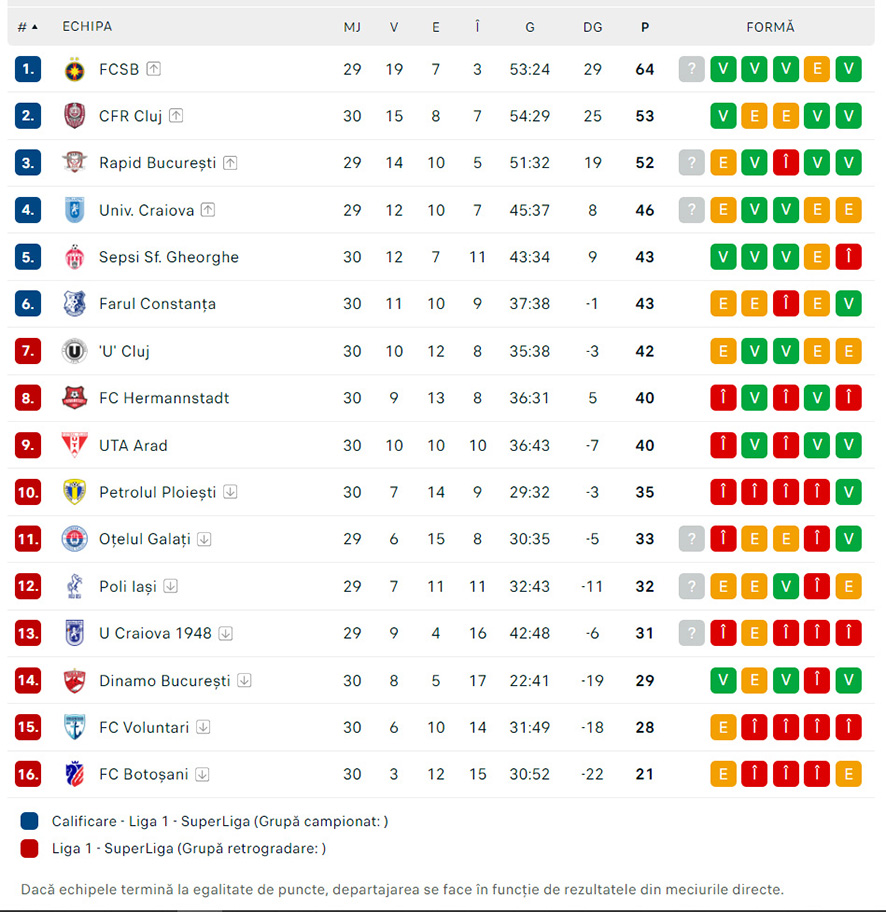Click promotion arrow icon next to FCSB
The image size is (886, 912).
pyautogui.click(x=154, y=69)
